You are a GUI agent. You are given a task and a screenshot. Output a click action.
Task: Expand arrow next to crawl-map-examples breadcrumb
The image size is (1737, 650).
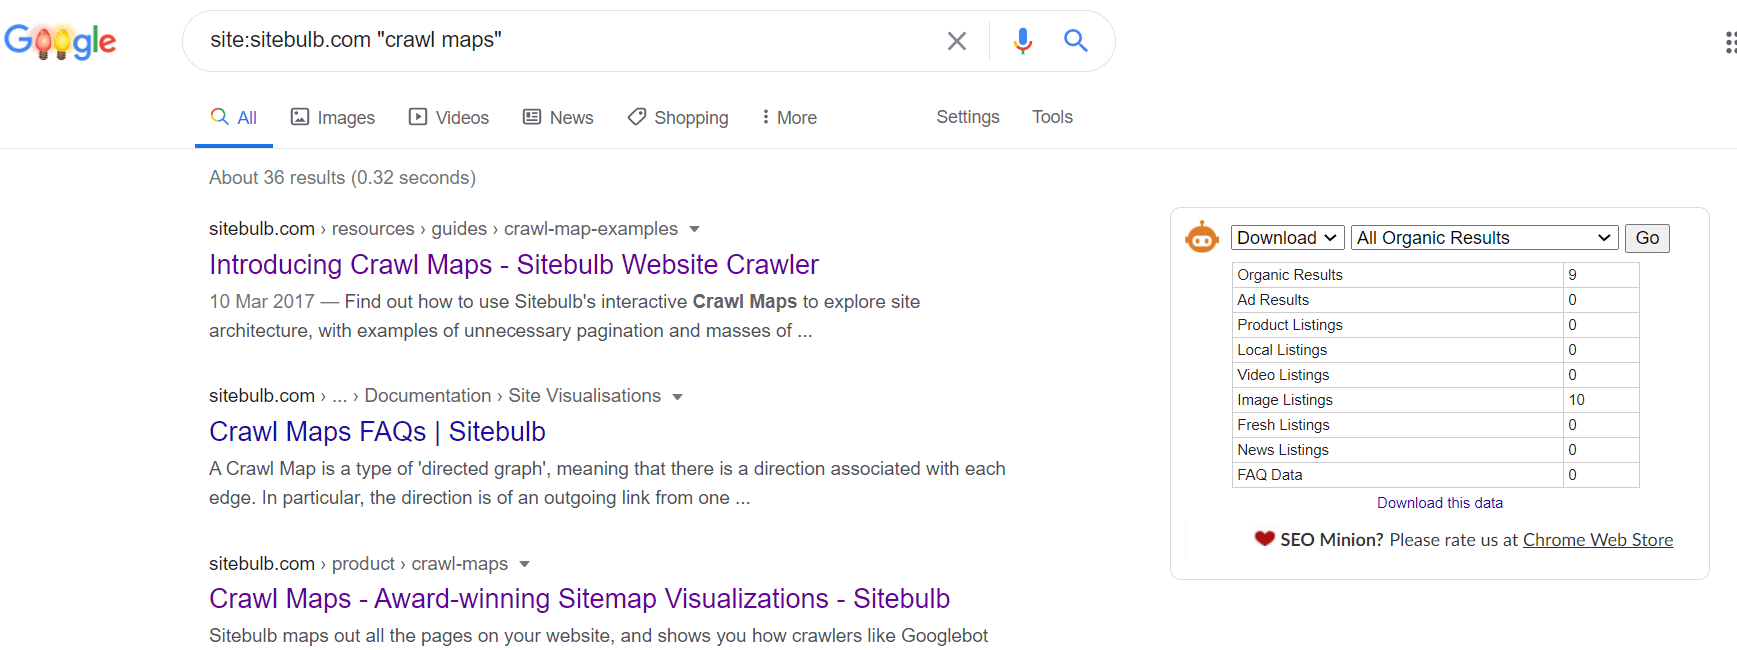695,229
